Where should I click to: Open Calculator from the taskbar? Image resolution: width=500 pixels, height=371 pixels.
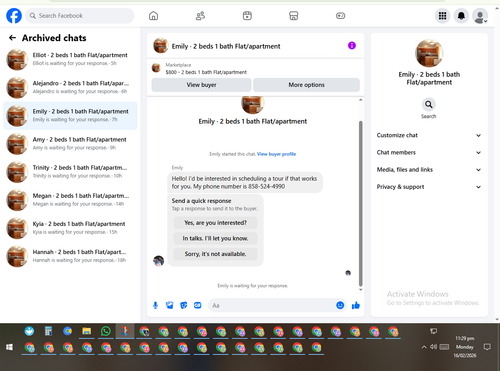tap(48, 331)
